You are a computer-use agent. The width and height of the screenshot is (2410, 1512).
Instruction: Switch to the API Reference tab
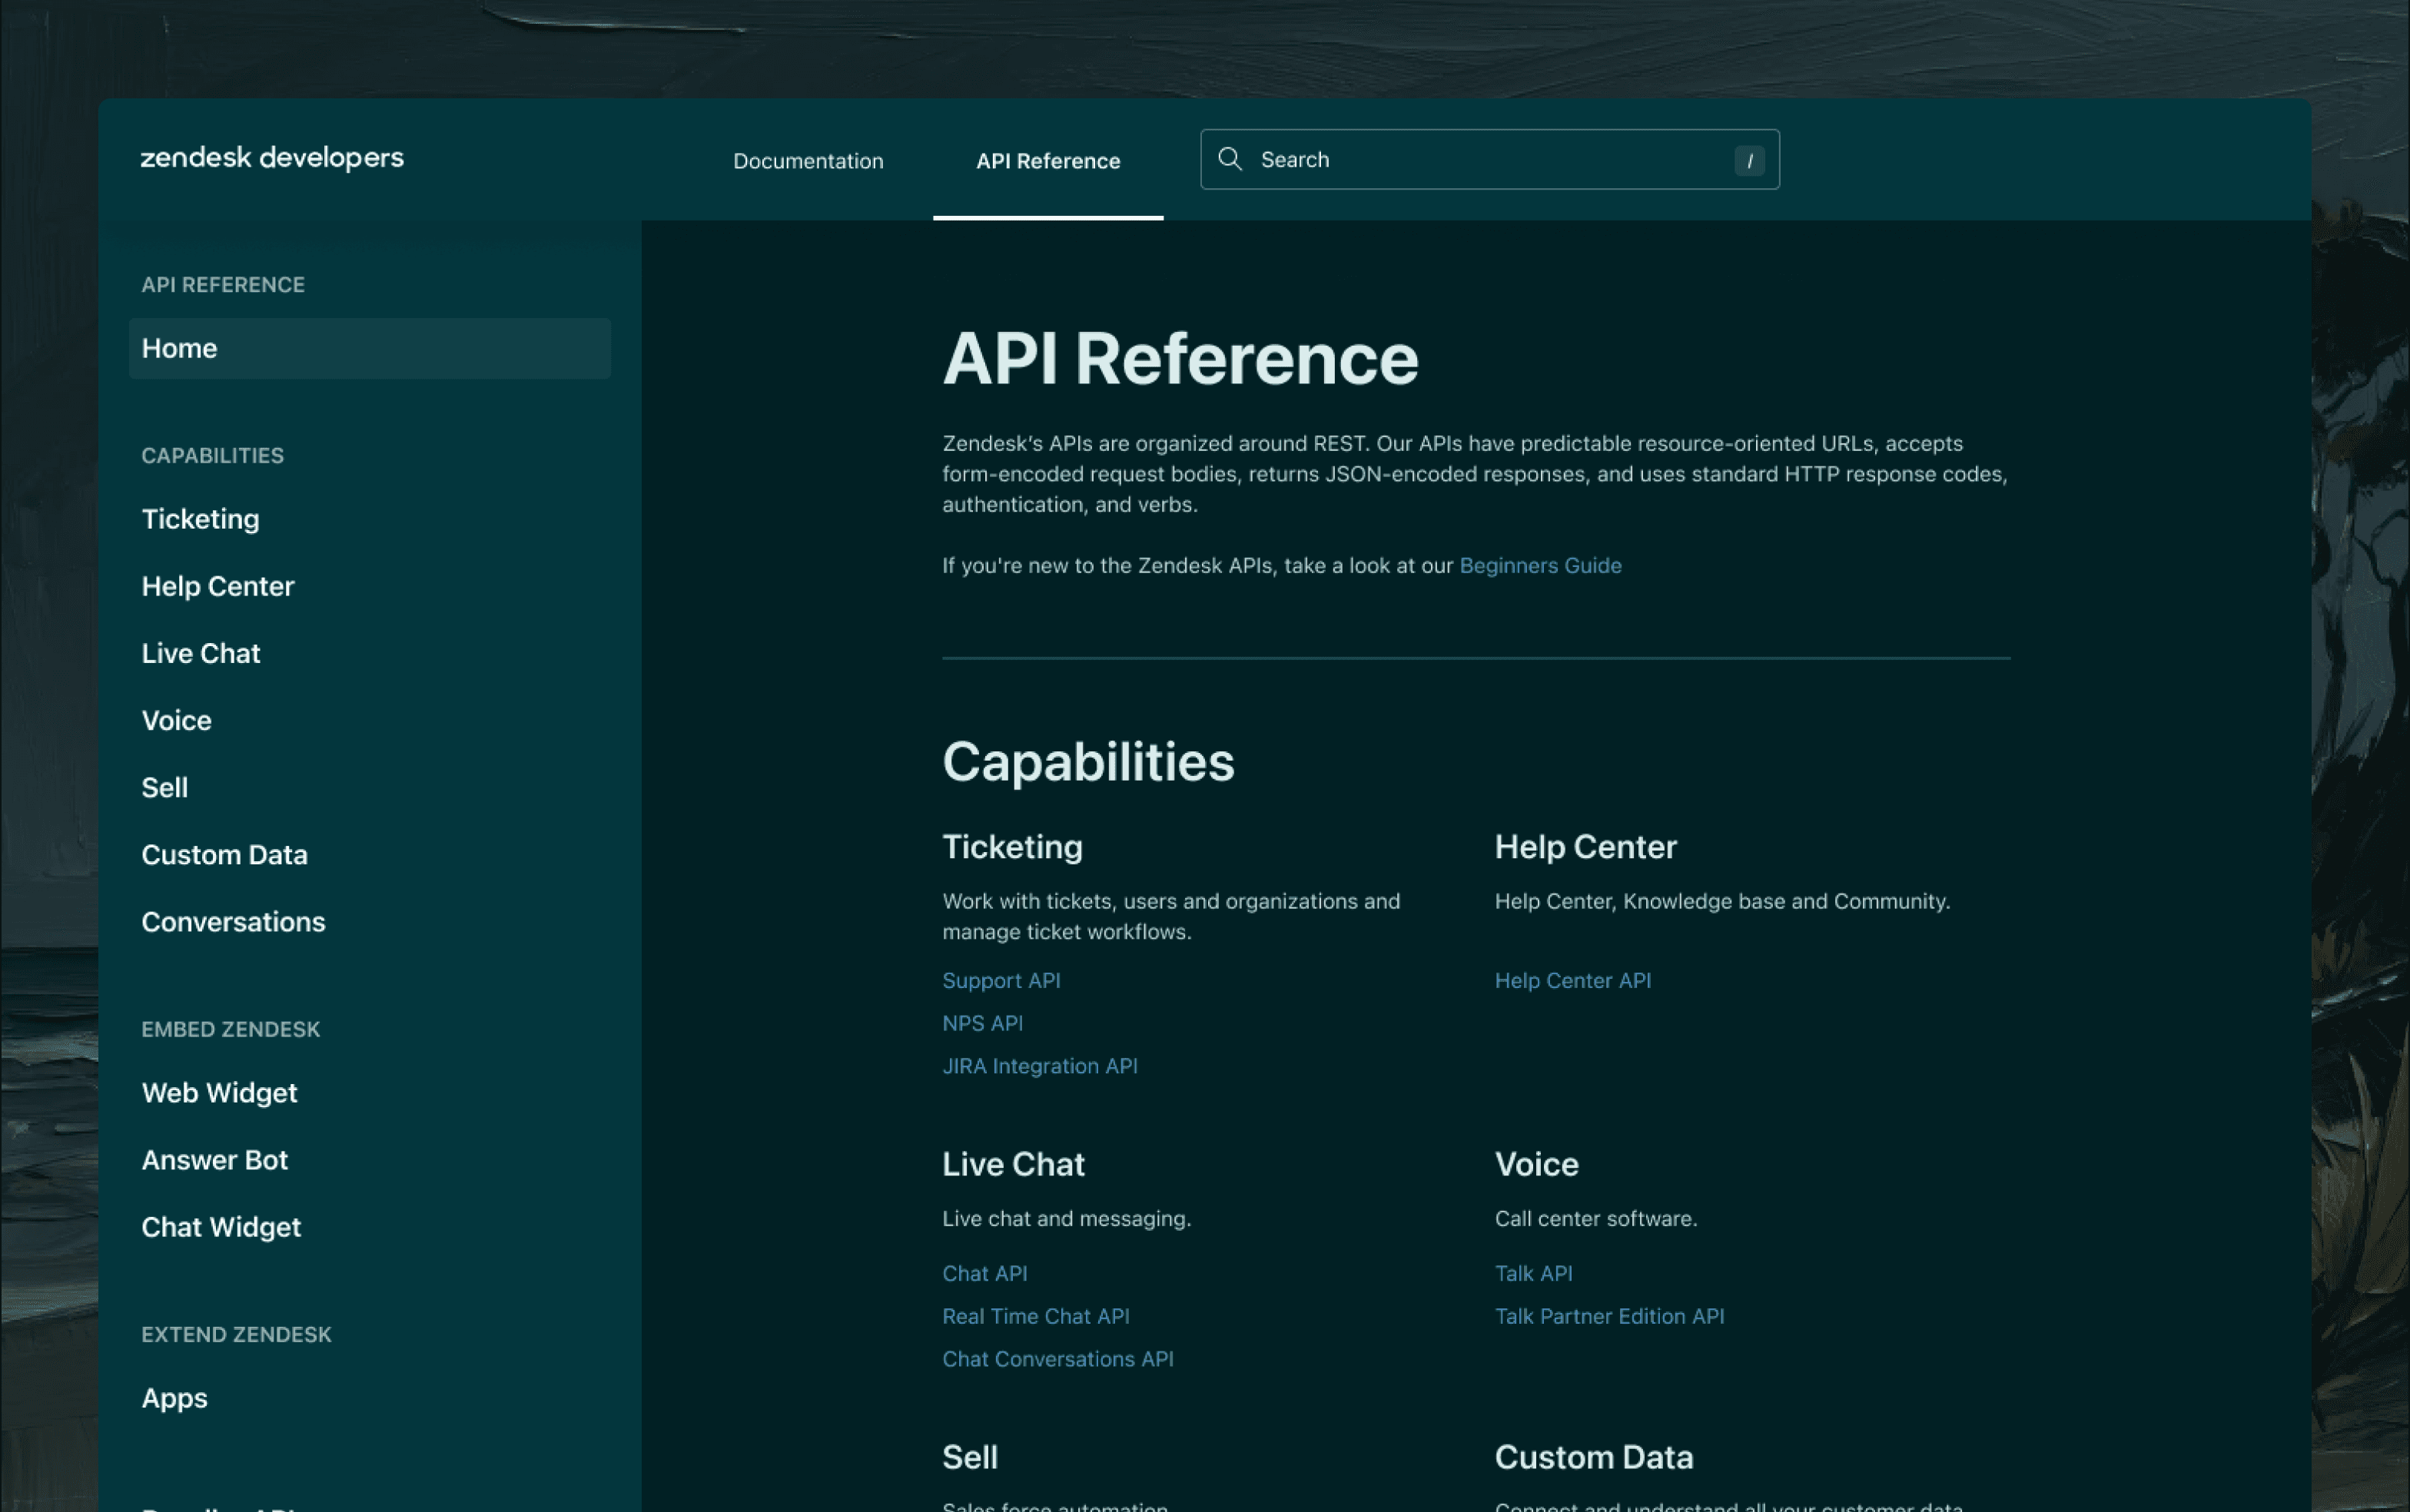(x=1048, y=161)
